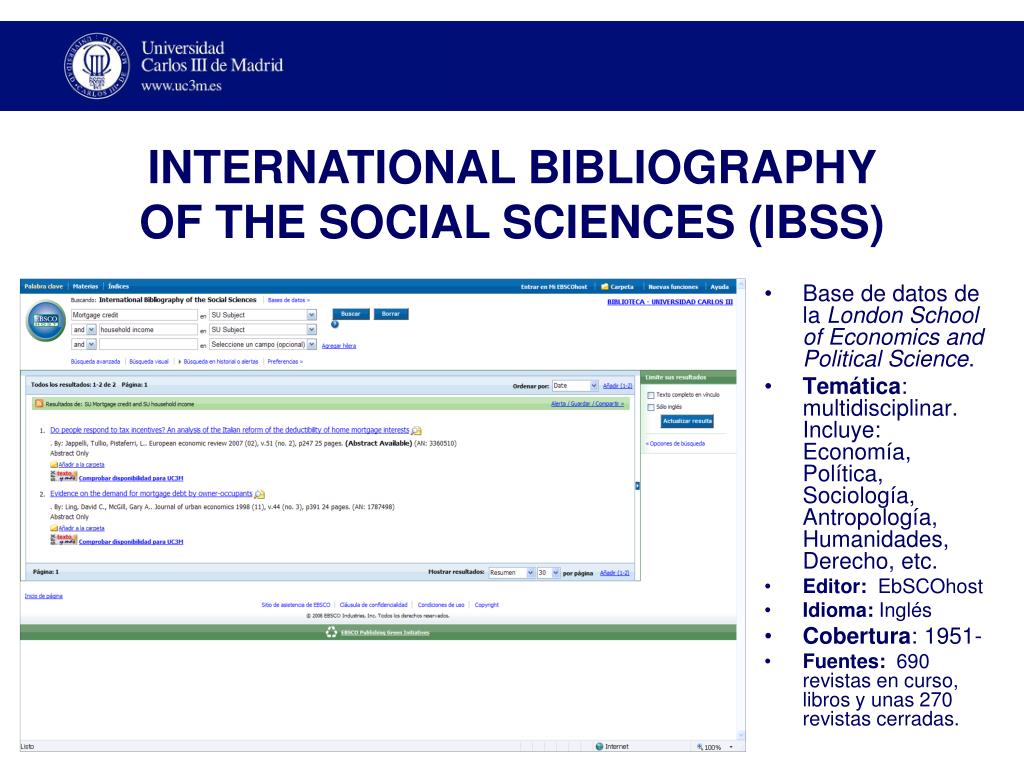Open the 'Índices' tab

[118, 287]
